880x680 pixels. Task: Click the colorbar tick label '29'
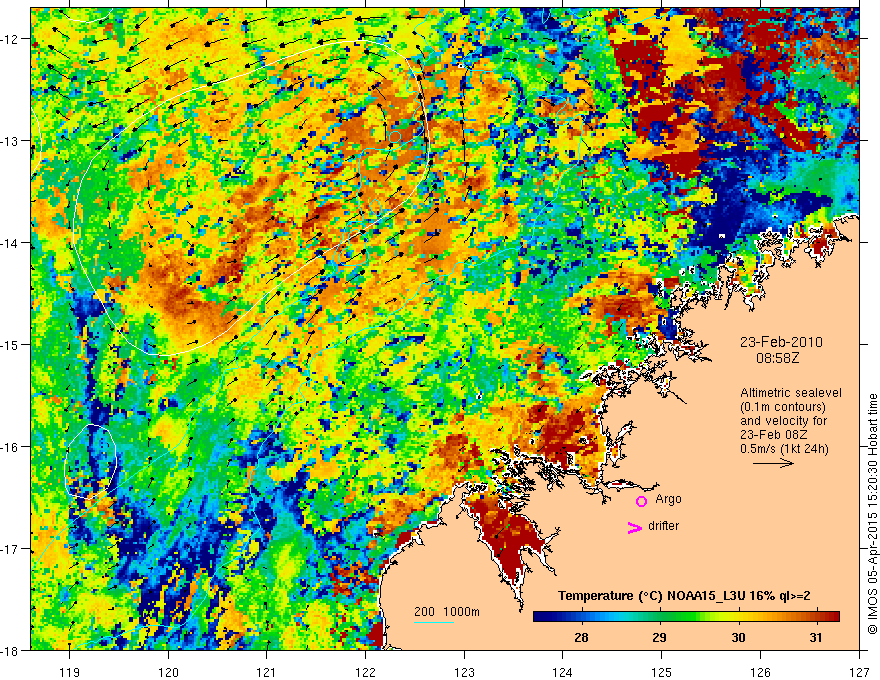(x=659, y=637)
